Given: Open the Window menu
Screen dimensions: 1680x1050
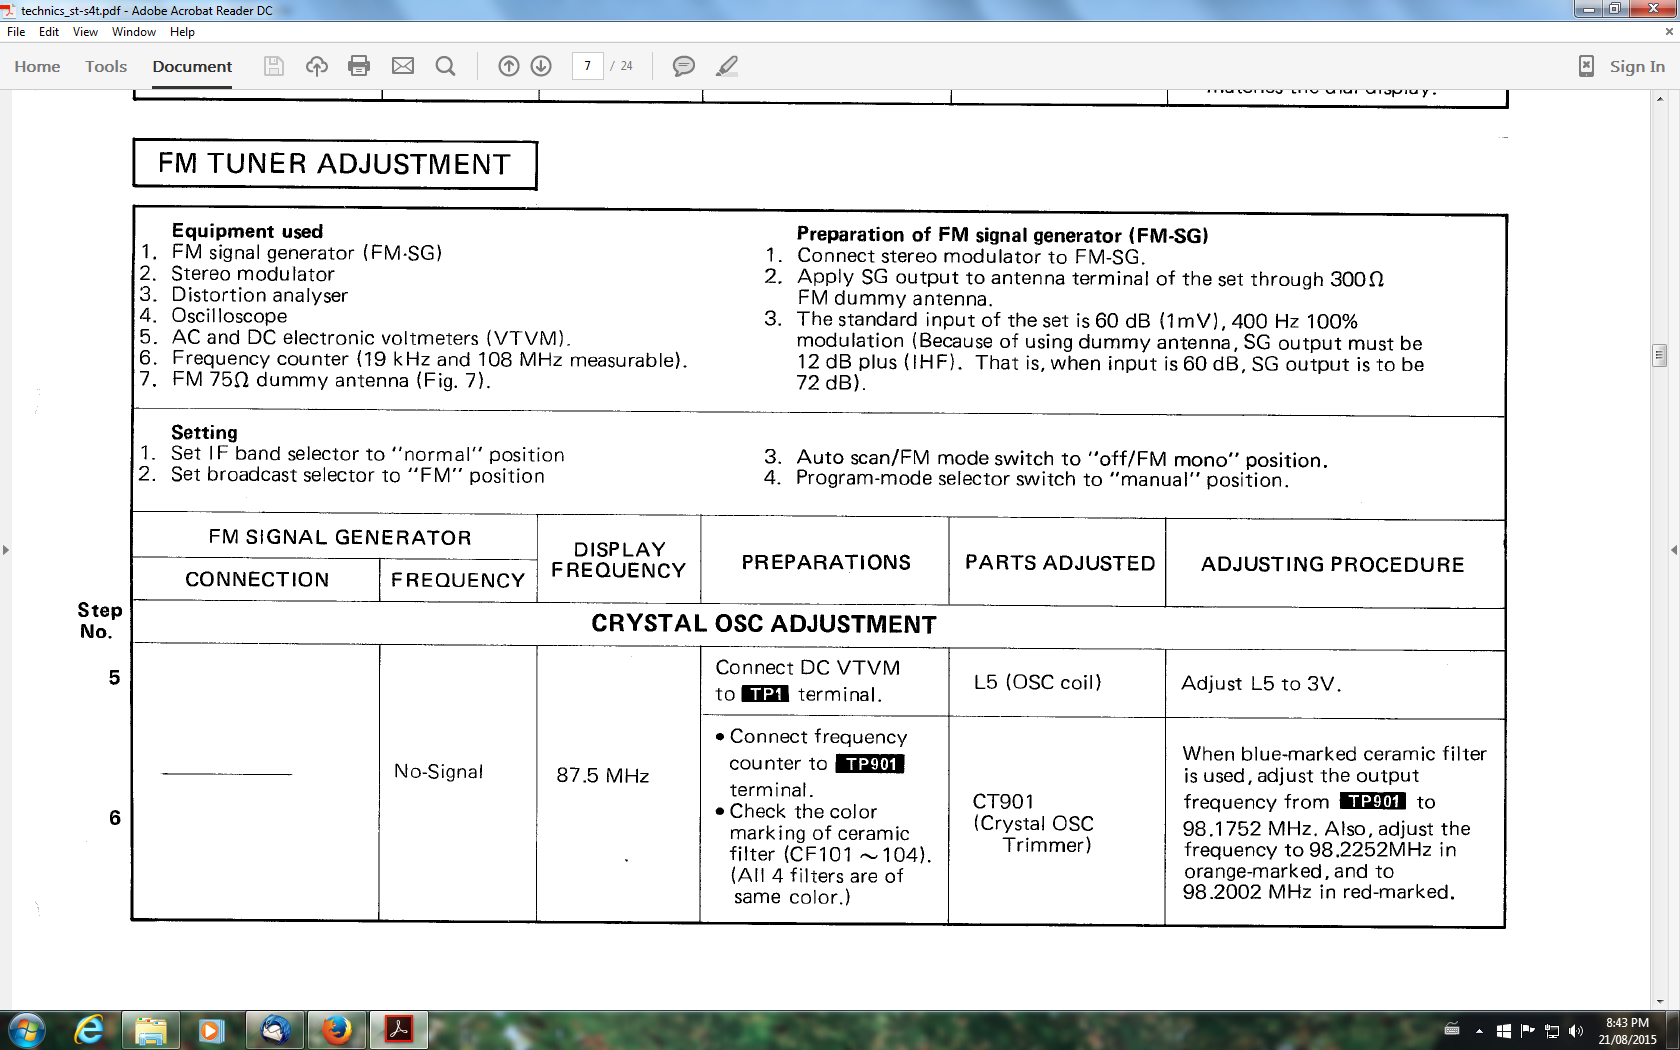Looking at the screenshot, I should 134,32.
